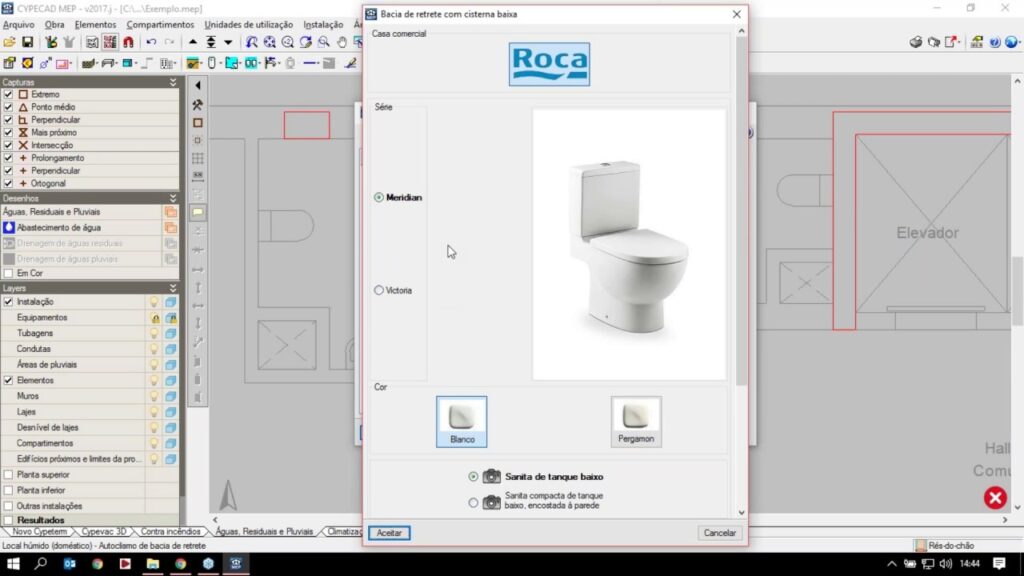Click the red X error icon
This screenshot has height=576, width=1024.
(x=994, y=497)
